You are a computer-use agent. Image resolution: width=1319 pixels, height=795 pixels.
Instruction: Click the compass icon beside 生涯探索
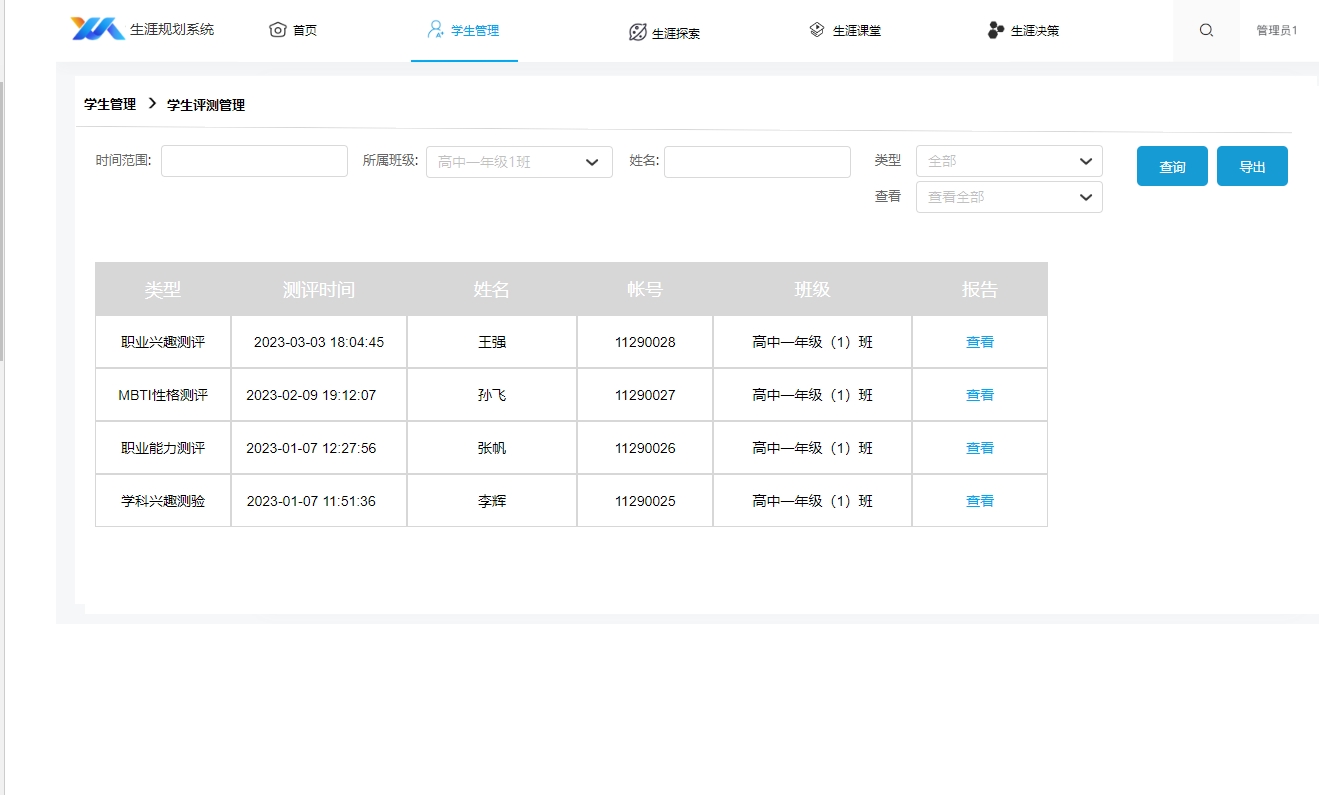tap(637, 32)
